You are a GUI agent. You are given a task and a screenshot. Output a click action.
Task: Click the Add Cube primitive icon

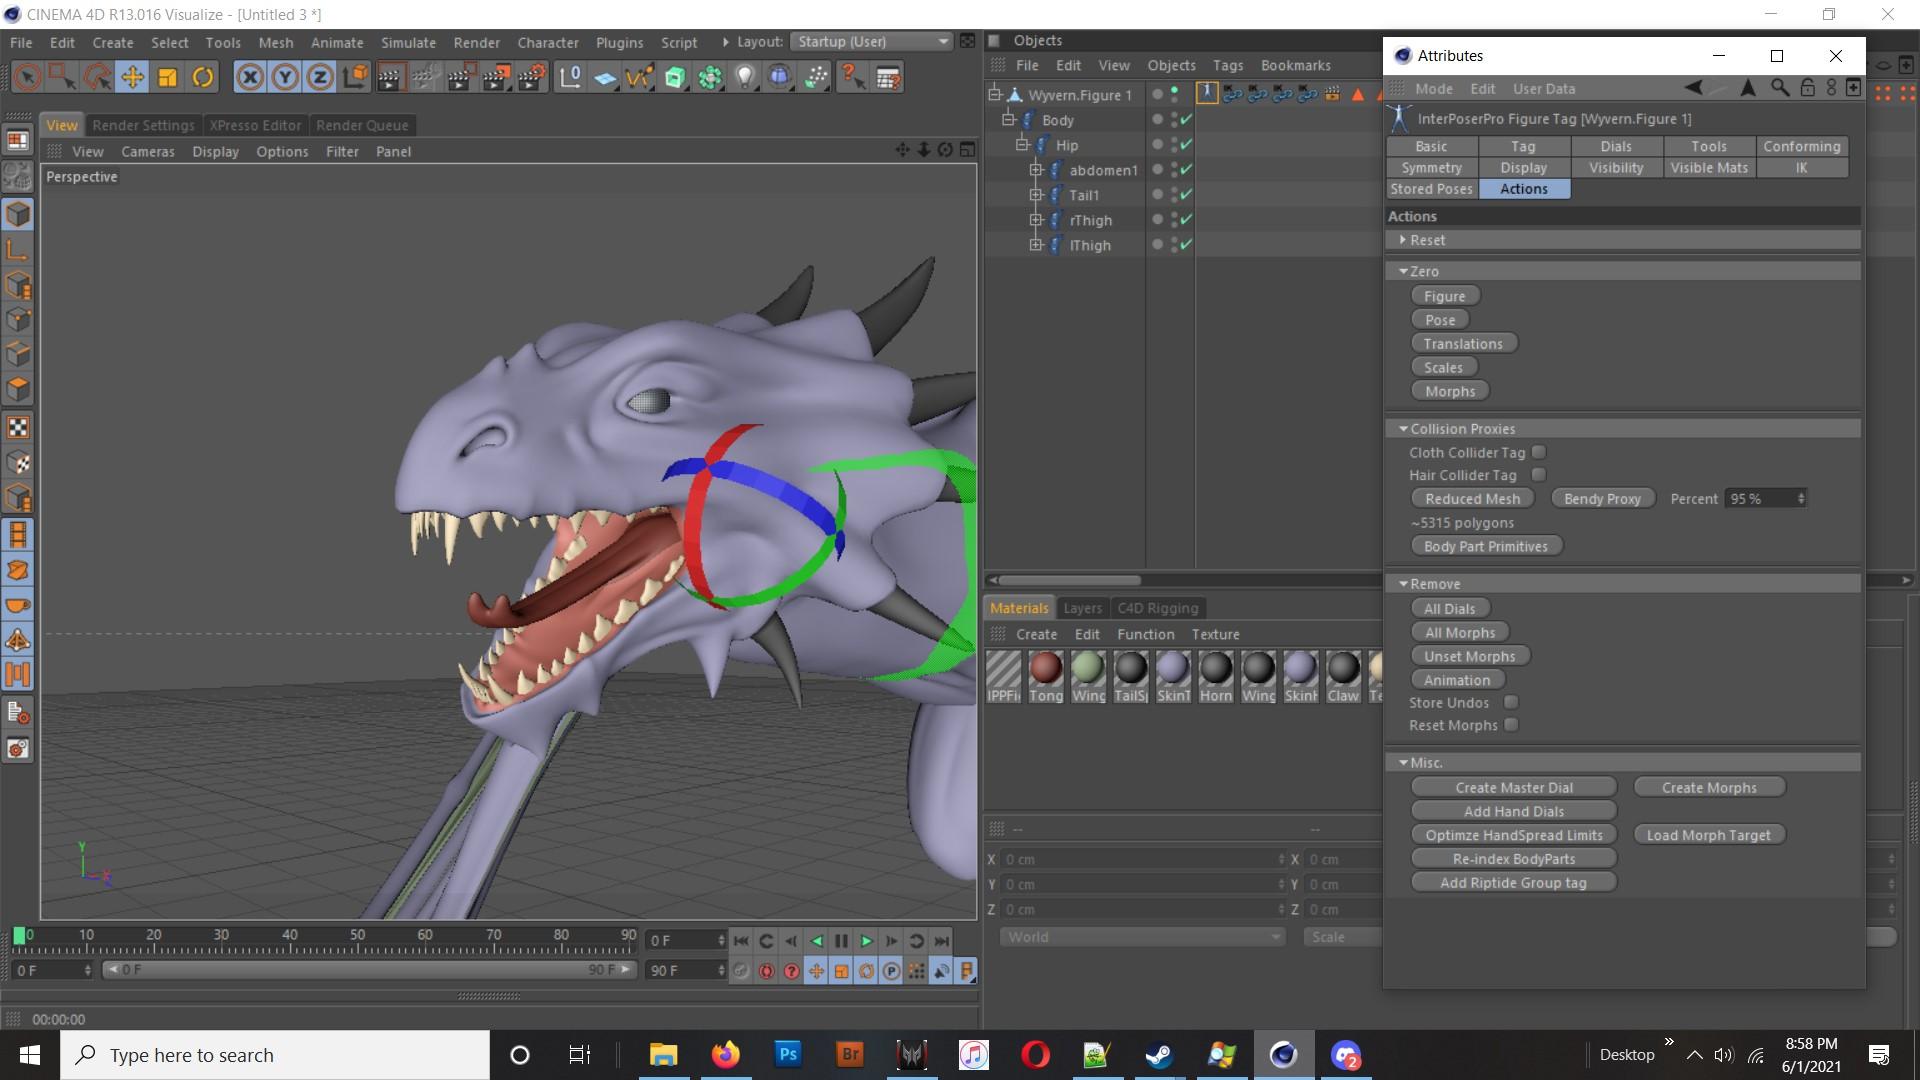point(675,77)
